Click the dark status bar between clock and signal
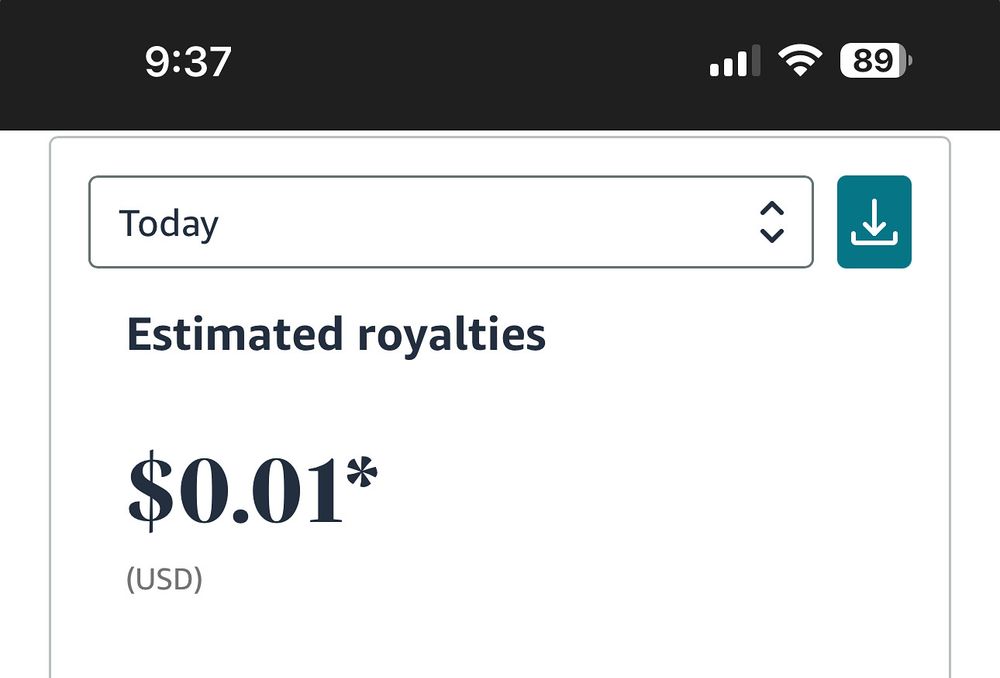Screen dimensions: 1000x678 [471, 61]
